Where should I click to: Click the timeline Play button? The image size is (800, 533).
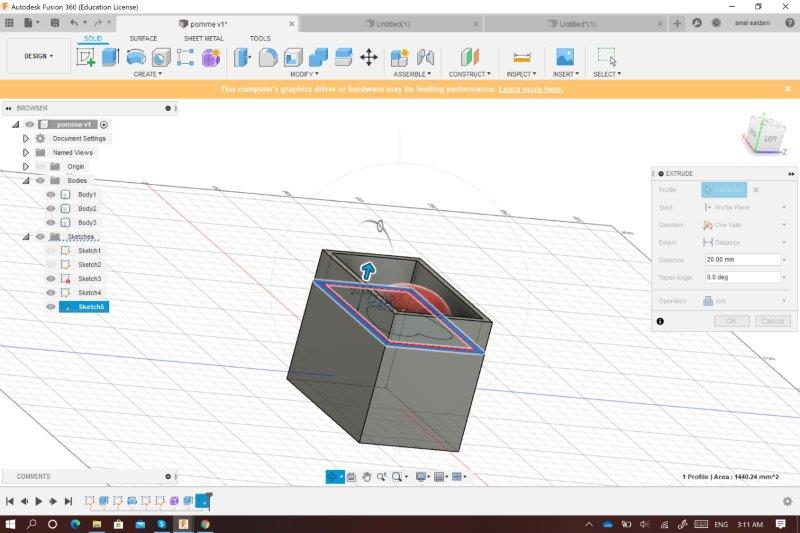pyautogui.click(x=39, y=501)
